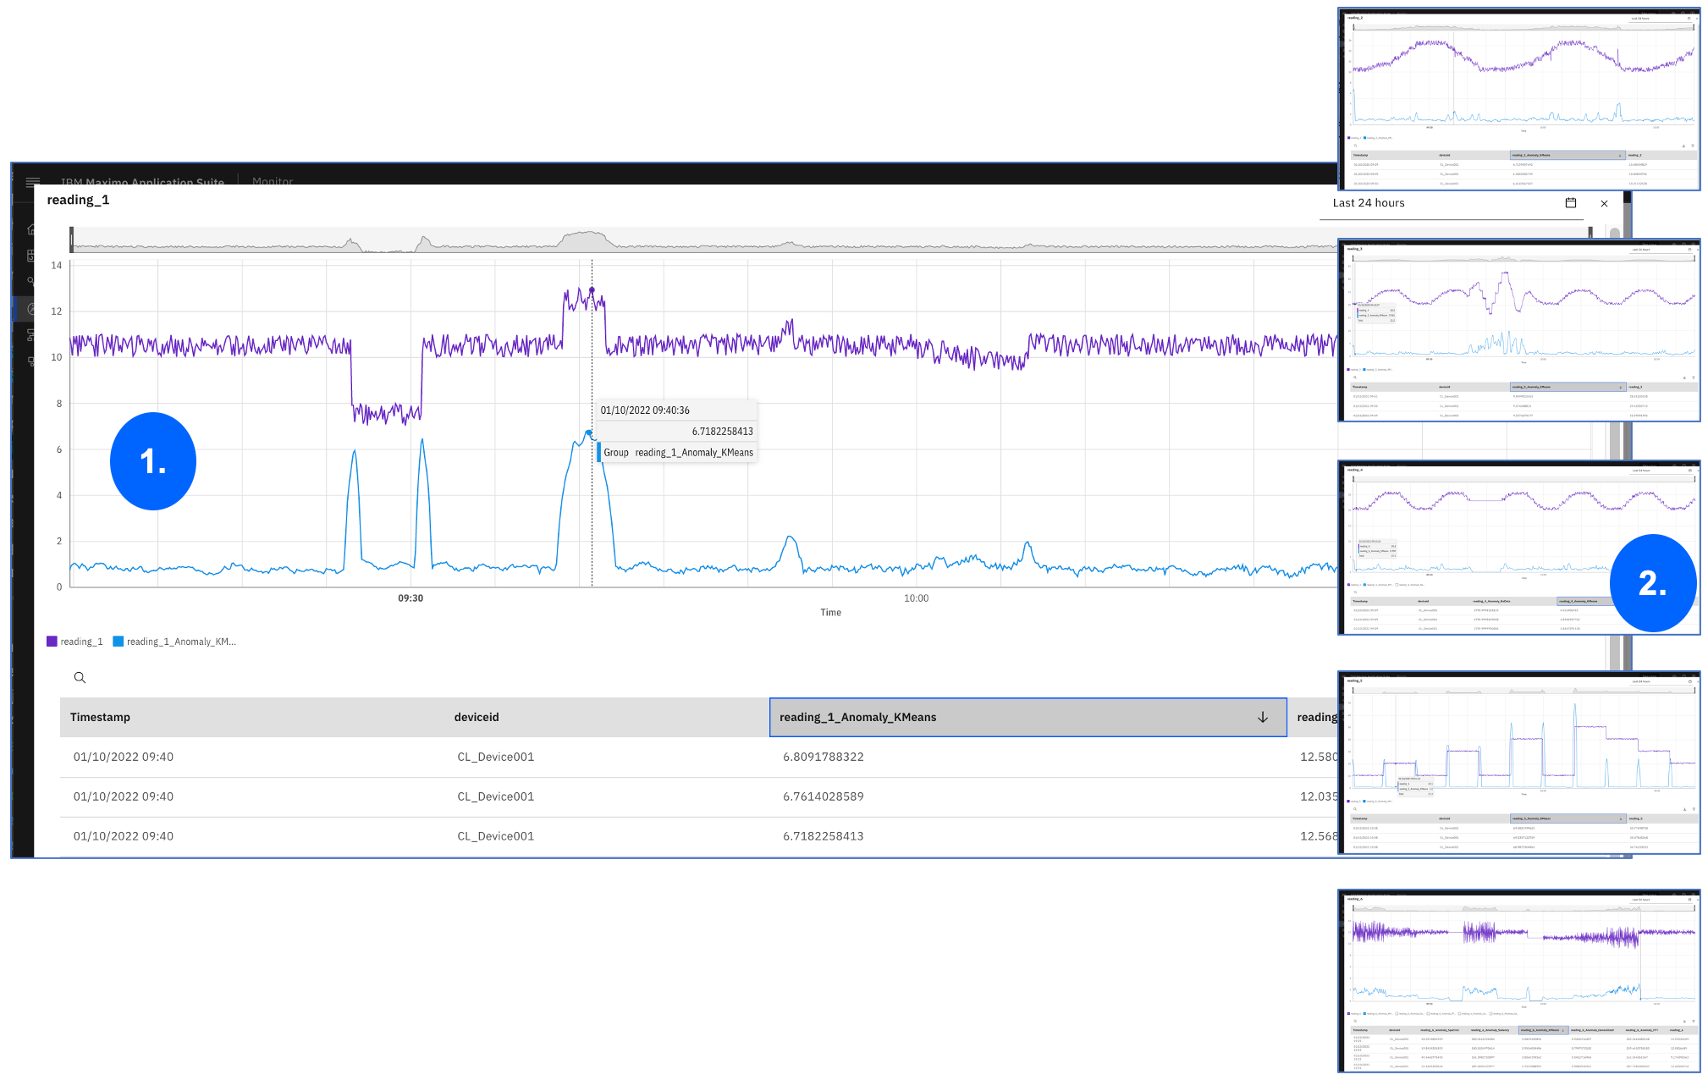
Task: Click reading_1_Anomaly_KMeans column header
Action: click(1028, 717)
